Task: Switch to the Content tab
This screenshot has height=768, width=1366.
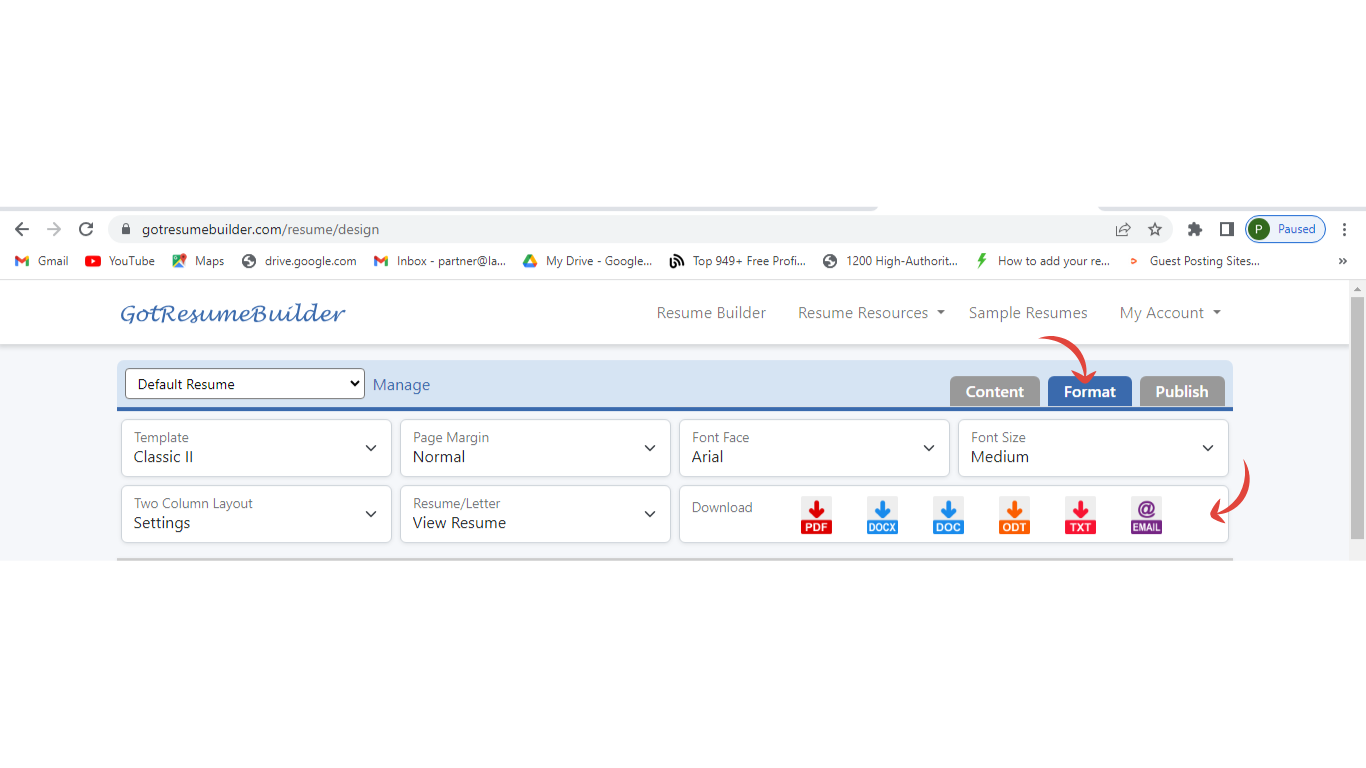Action: tap(994, 392)
